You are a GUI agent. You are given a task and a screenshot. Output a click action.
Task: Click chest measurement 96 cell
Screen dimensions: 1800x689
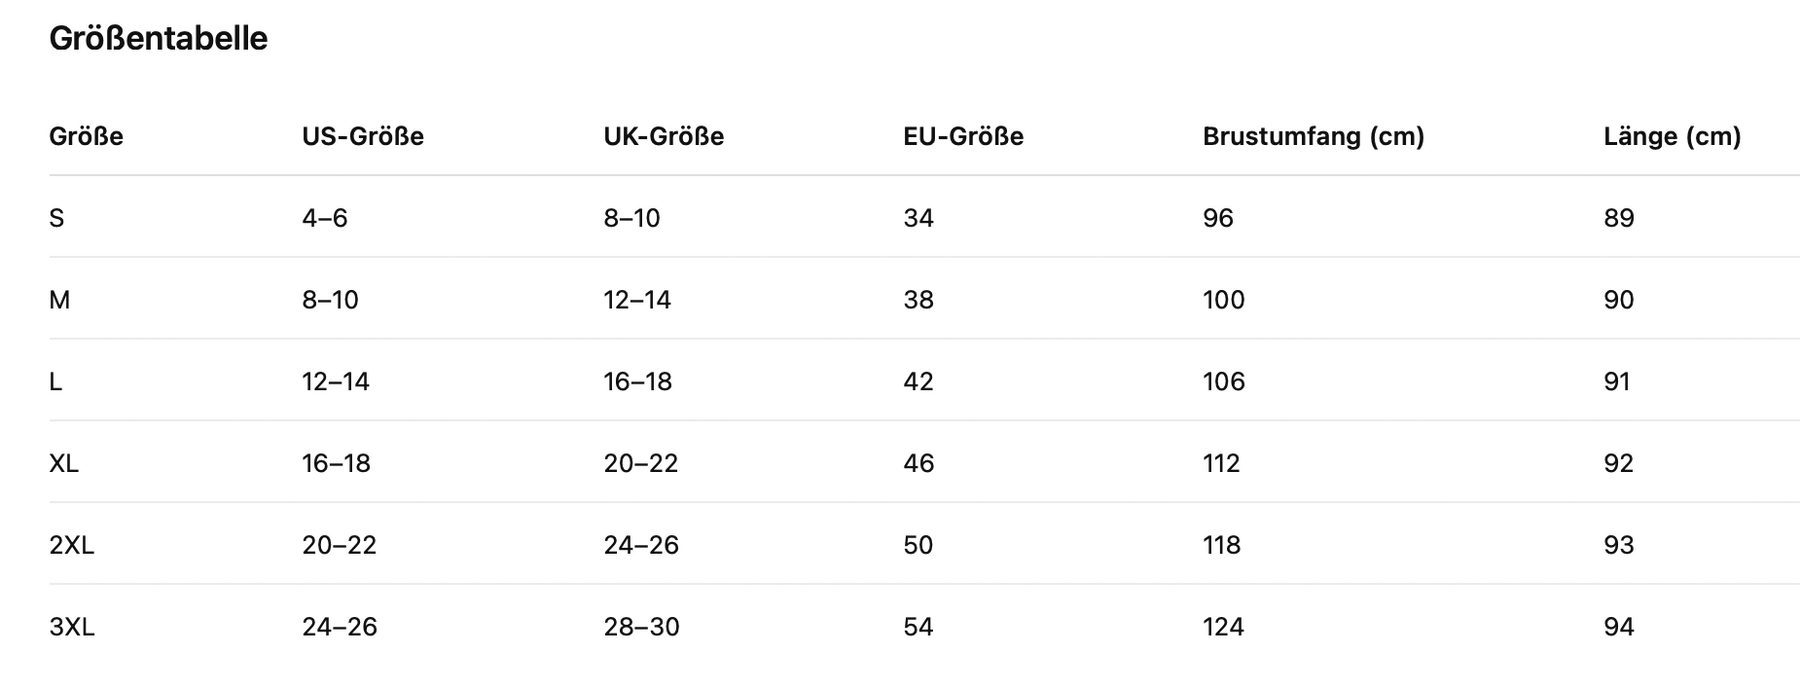1218,218
